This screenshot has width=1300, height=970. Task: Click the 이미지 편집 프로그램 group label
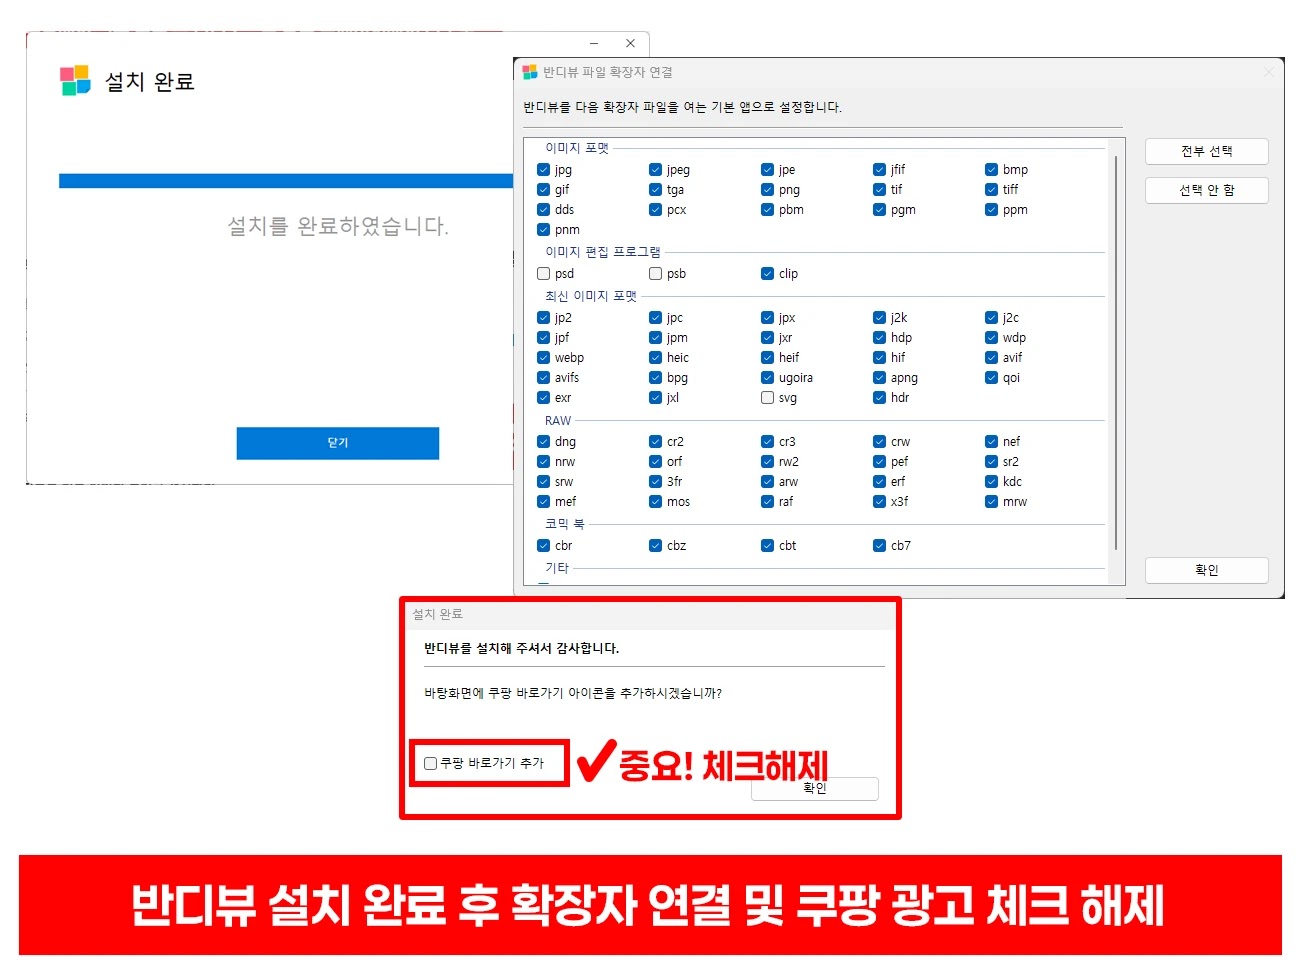click(603, 252)
